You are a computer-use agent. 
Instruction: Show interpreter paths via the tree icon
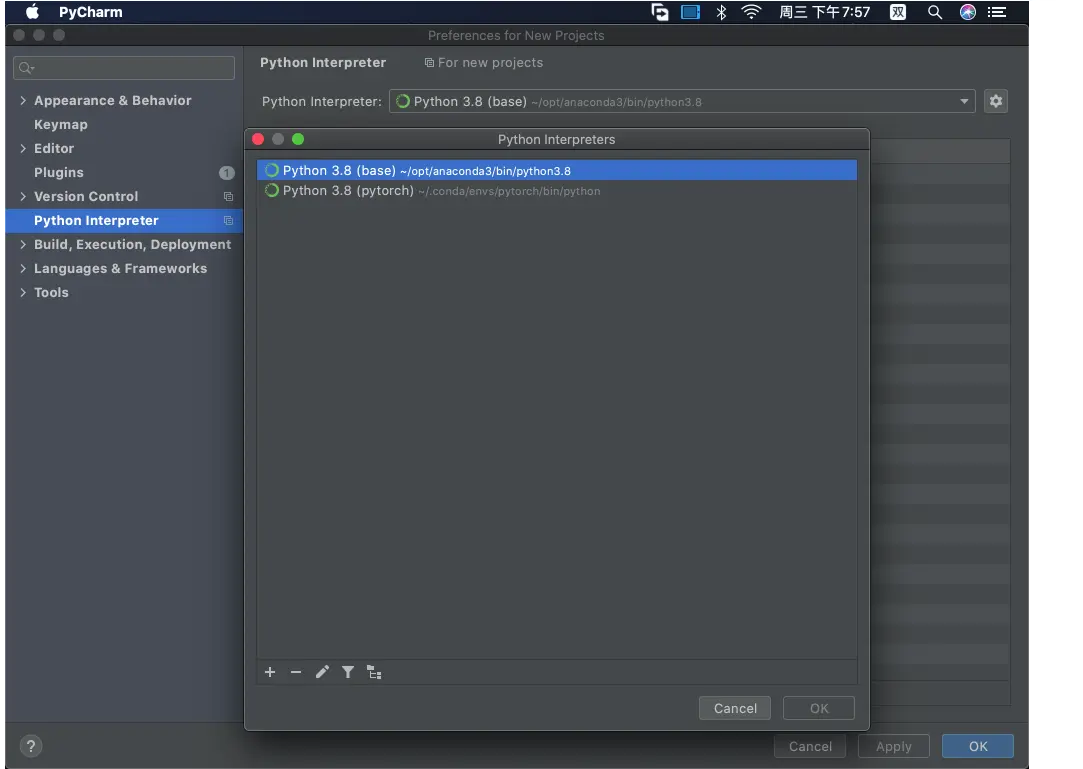click(374, 672)
